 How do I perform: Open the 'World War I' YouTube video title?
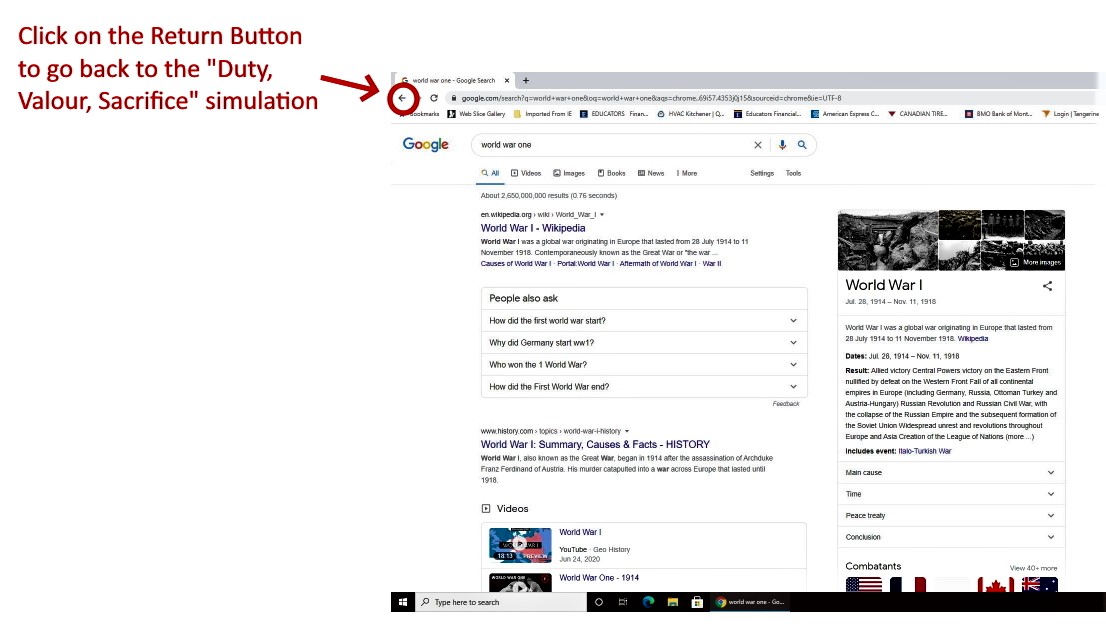(581, 532)
